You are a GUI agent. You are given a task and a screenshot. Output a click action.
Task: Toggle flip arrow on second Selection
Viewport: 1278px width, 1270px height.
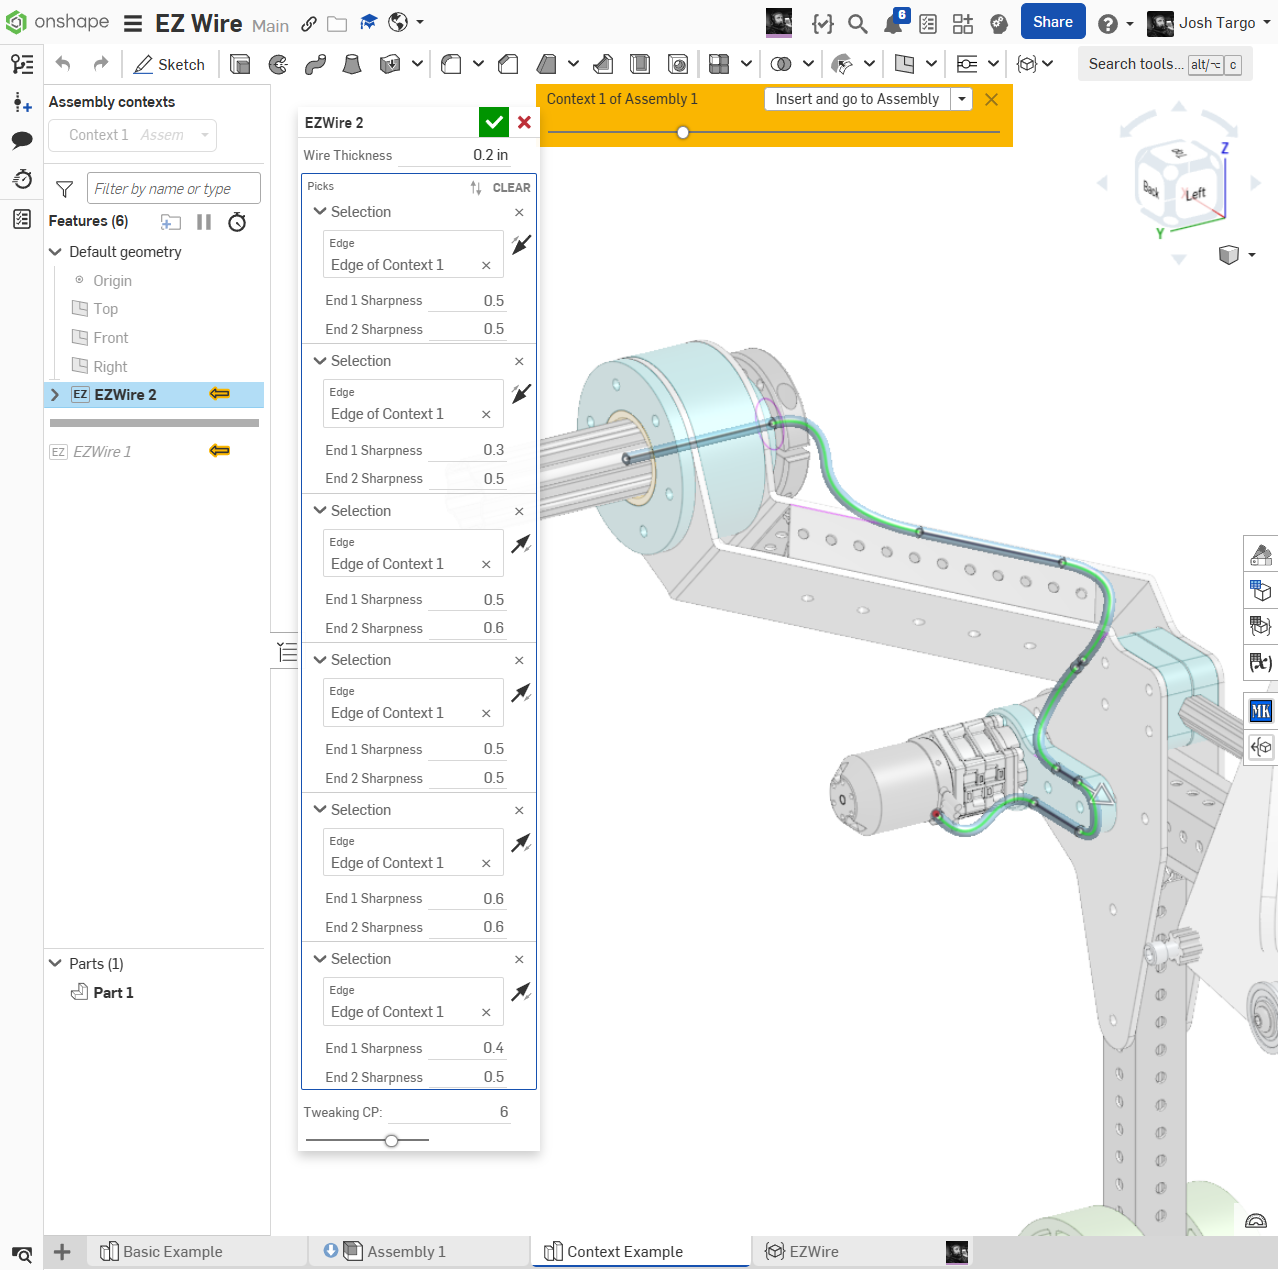coord(521,394)
